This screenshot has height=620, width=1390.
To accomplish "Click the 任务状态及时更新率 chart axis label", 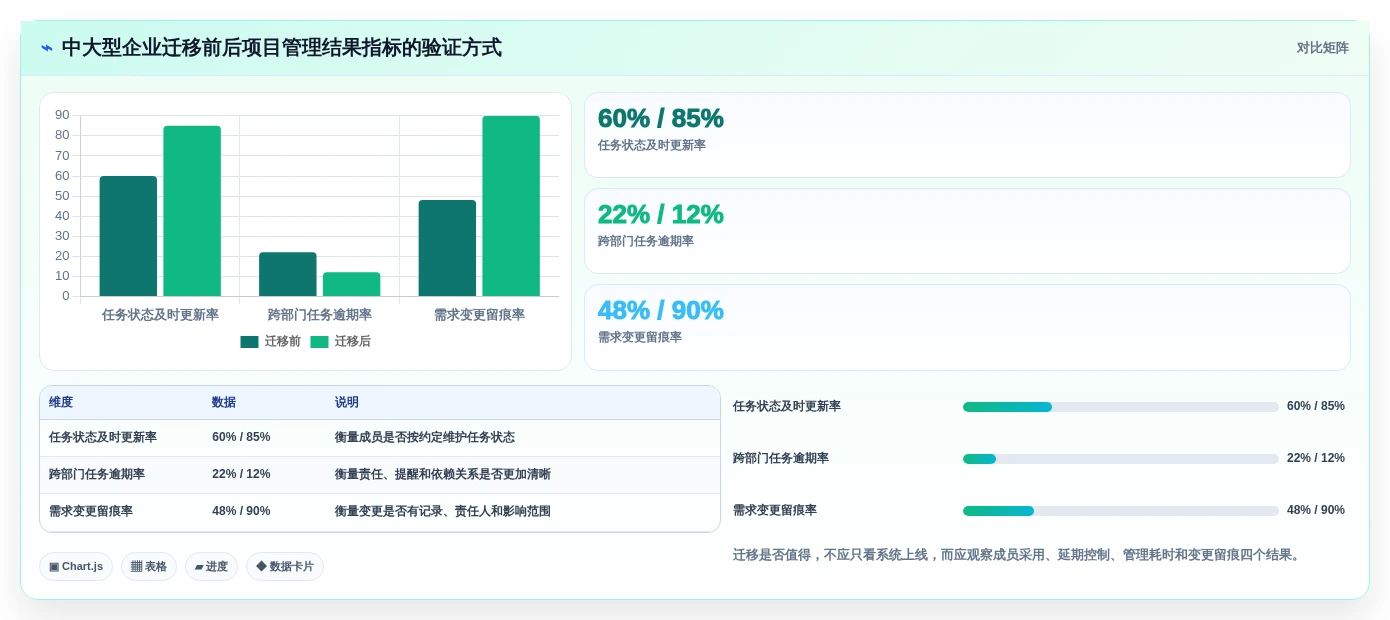I will tap(160, 315).
